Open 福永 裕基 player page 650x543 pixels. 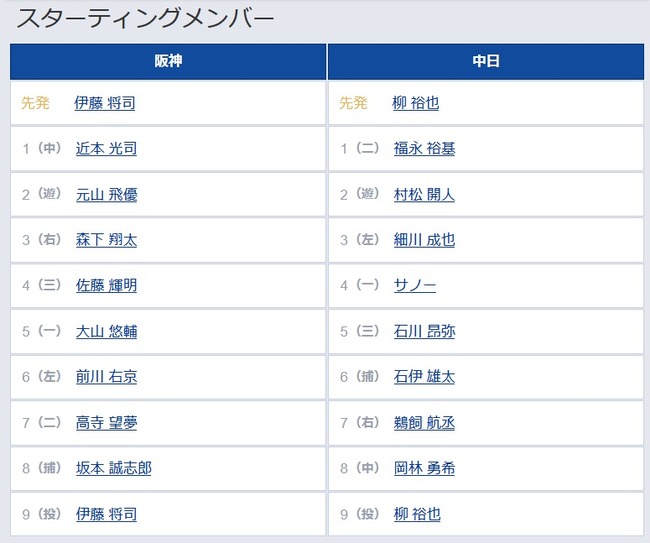coord(424,148)
